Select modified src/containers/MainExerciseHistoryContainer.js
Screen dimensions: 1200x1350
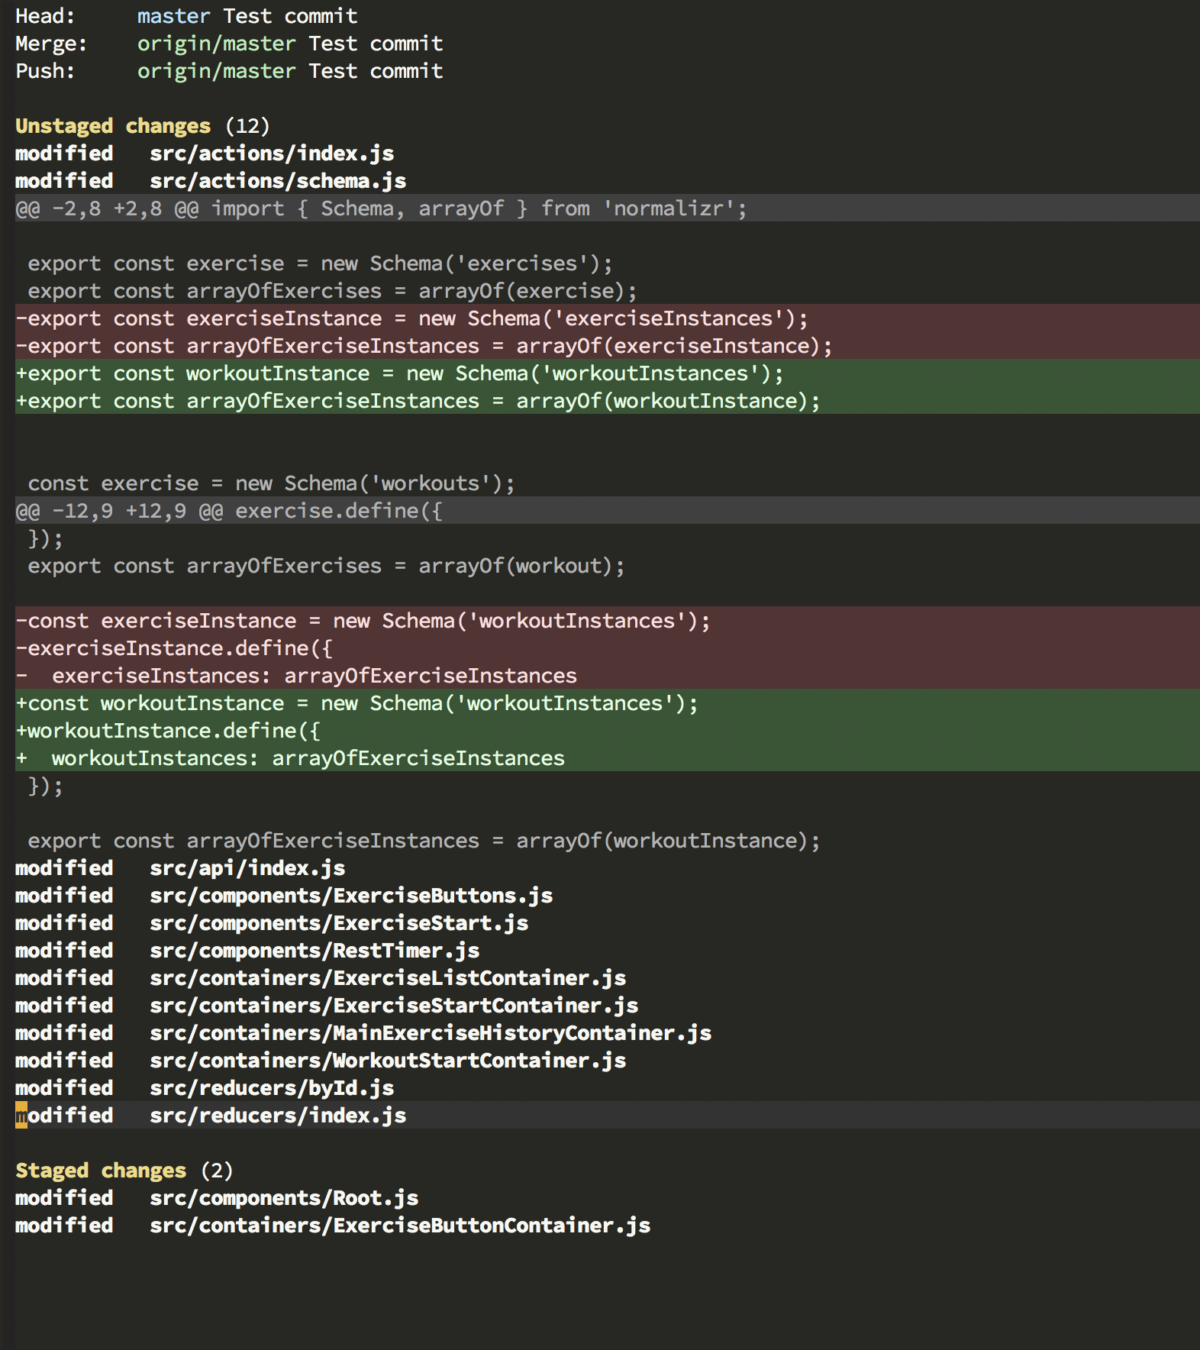tap(430, 1032)
